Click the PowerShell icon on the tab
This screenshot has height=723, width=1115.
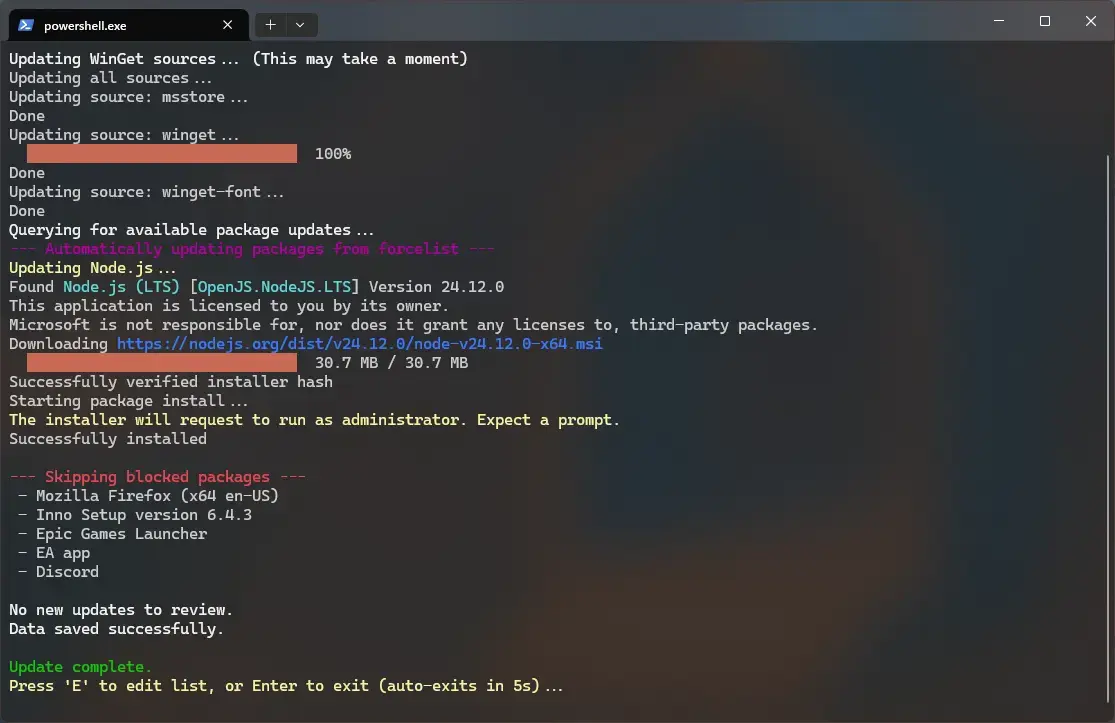pyautogui.click(x=24, y=24)
